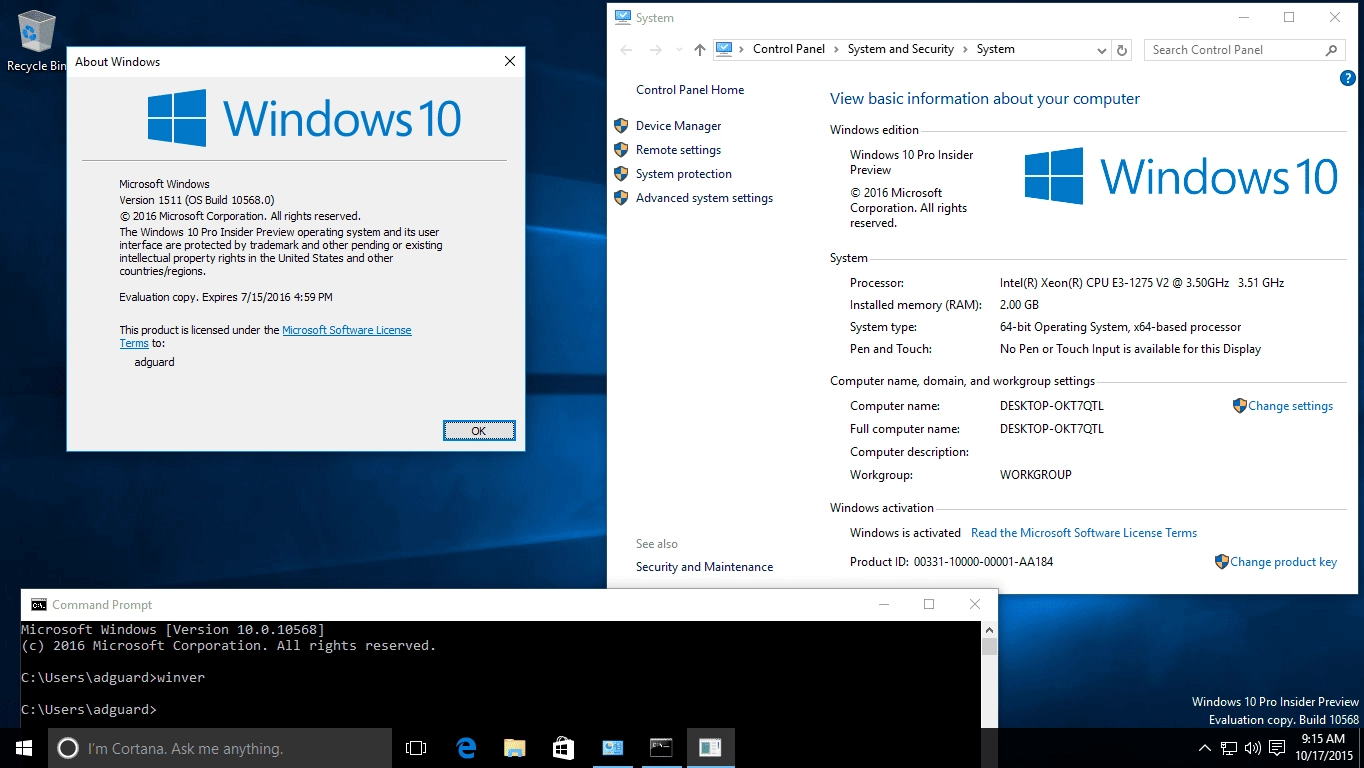Select computer name DESKTOP-OKT7QTL text

[1051, 406]
